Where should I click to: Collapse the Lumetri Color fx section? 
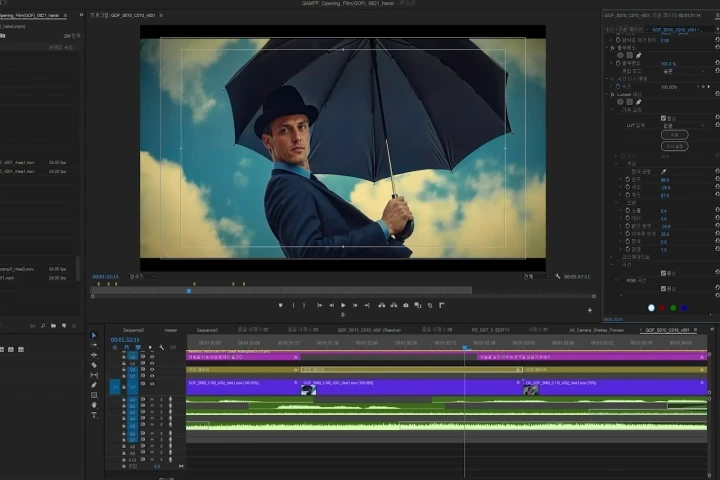pos(607,95)
